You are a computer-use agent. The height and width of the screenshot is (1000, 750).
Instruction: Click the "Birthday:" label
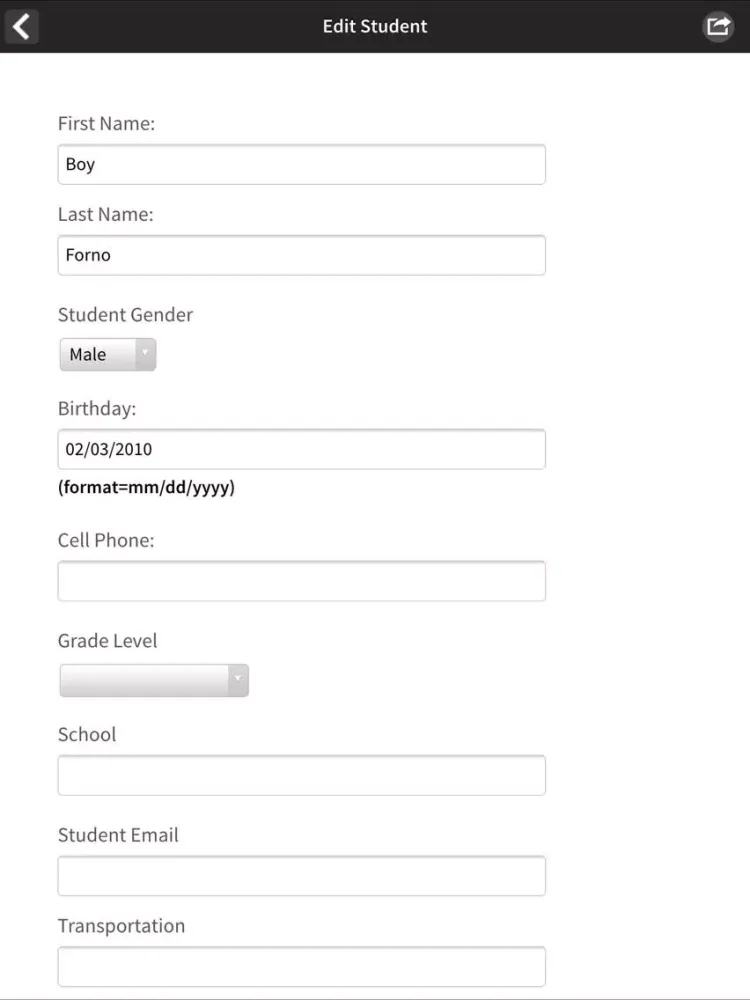97,409
